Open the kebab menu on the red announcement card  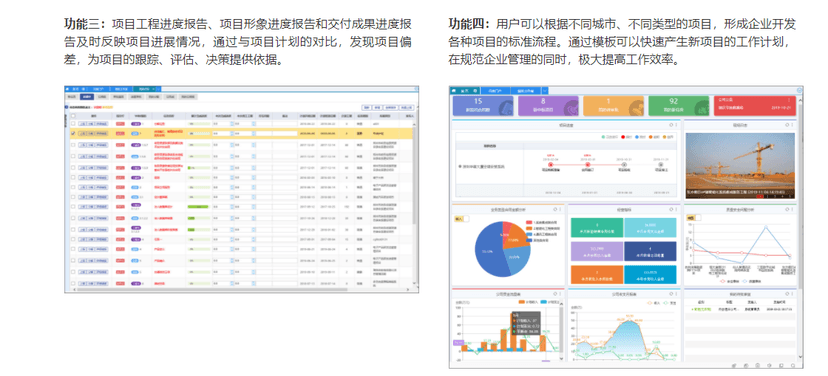point(789,100)
